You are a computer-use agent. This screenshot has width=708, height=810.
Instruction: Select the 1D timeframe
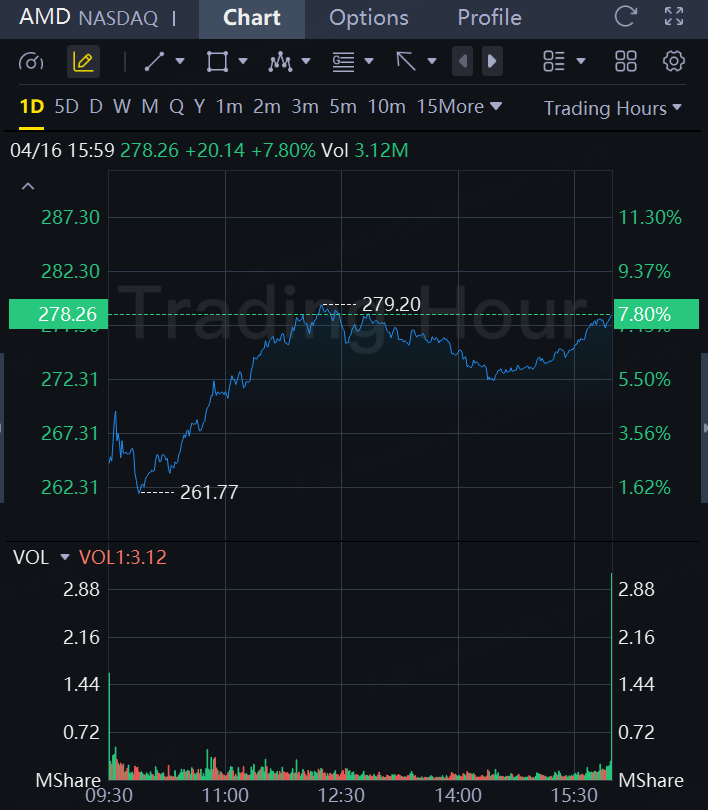click(32, 107)
